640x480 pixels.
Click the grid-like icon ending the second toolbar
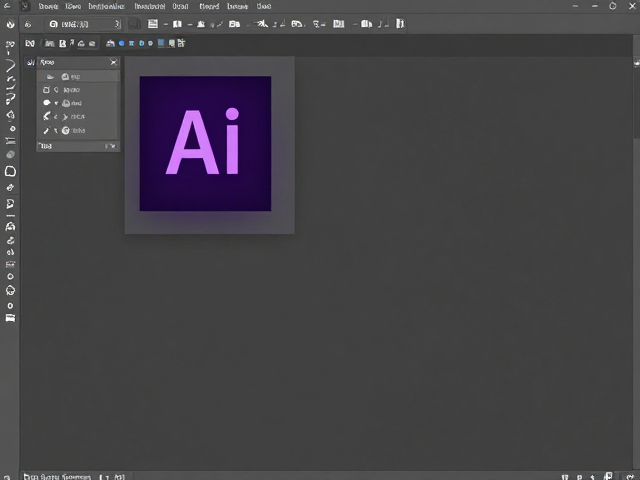click(x=181, y=43)
